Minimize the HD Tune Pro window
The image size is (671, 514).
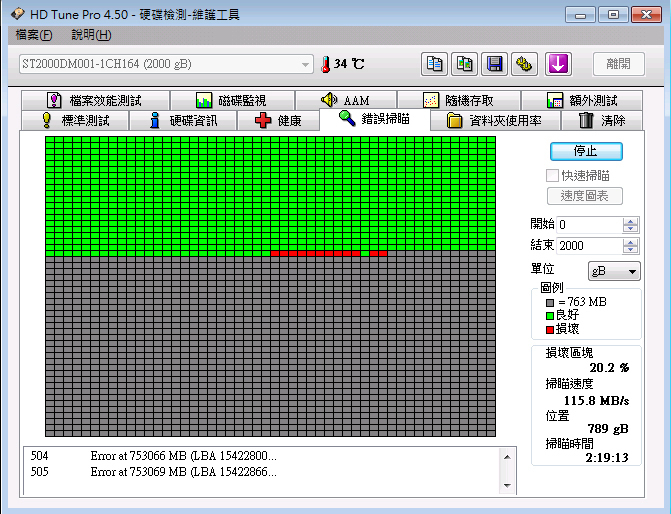click(x=580, y=15)
